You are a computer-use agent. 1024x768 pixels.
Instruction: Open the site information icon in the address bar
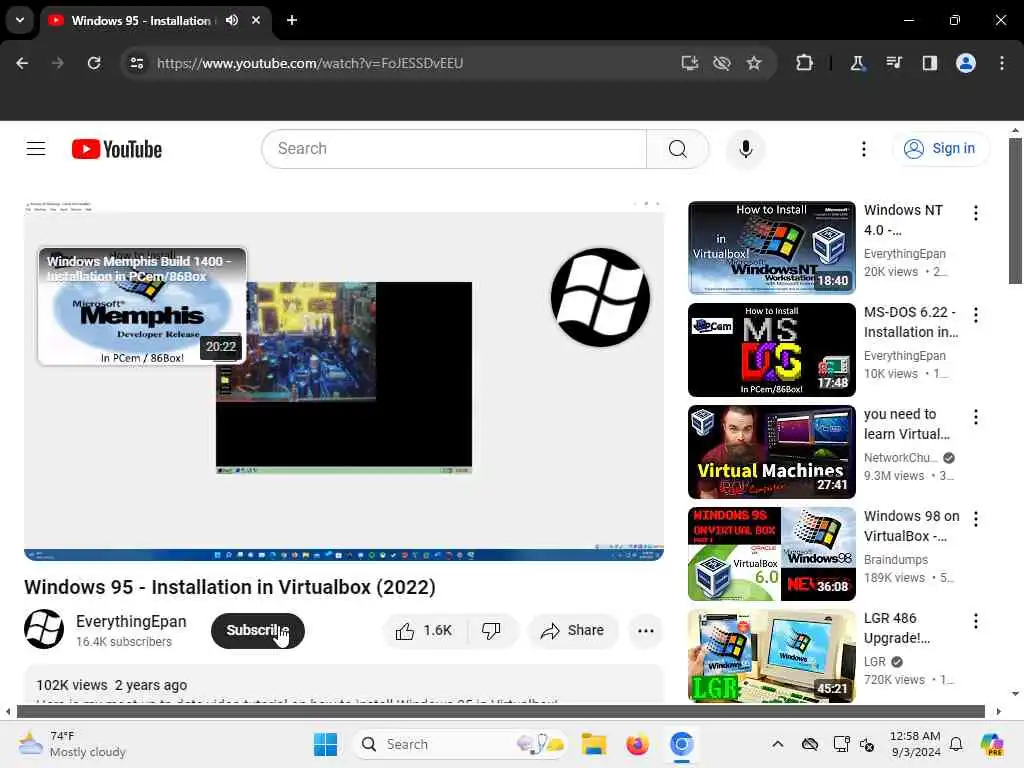click(137, 63)
